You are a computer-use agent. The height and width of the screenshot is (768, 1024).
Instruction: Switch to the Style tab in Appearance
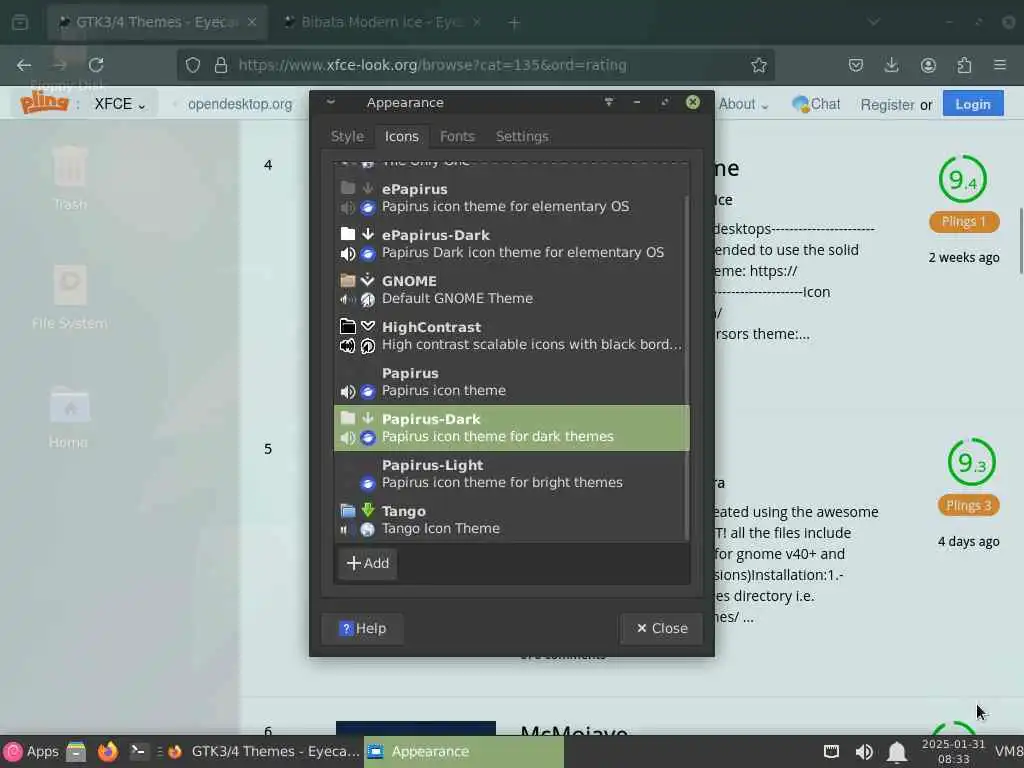click(x=347, y=136)
